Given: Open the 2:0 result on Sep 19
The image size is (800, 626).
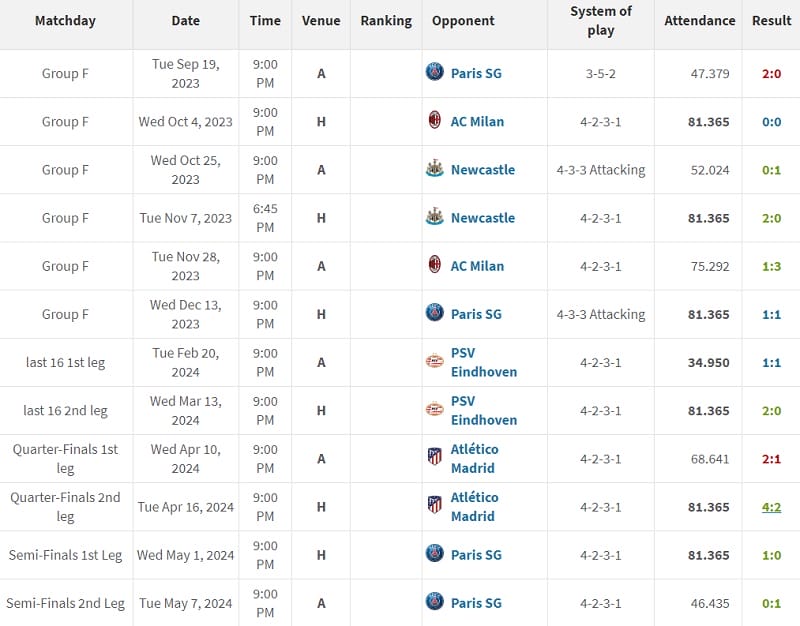Looking at the screenshot, I should 771,73.
